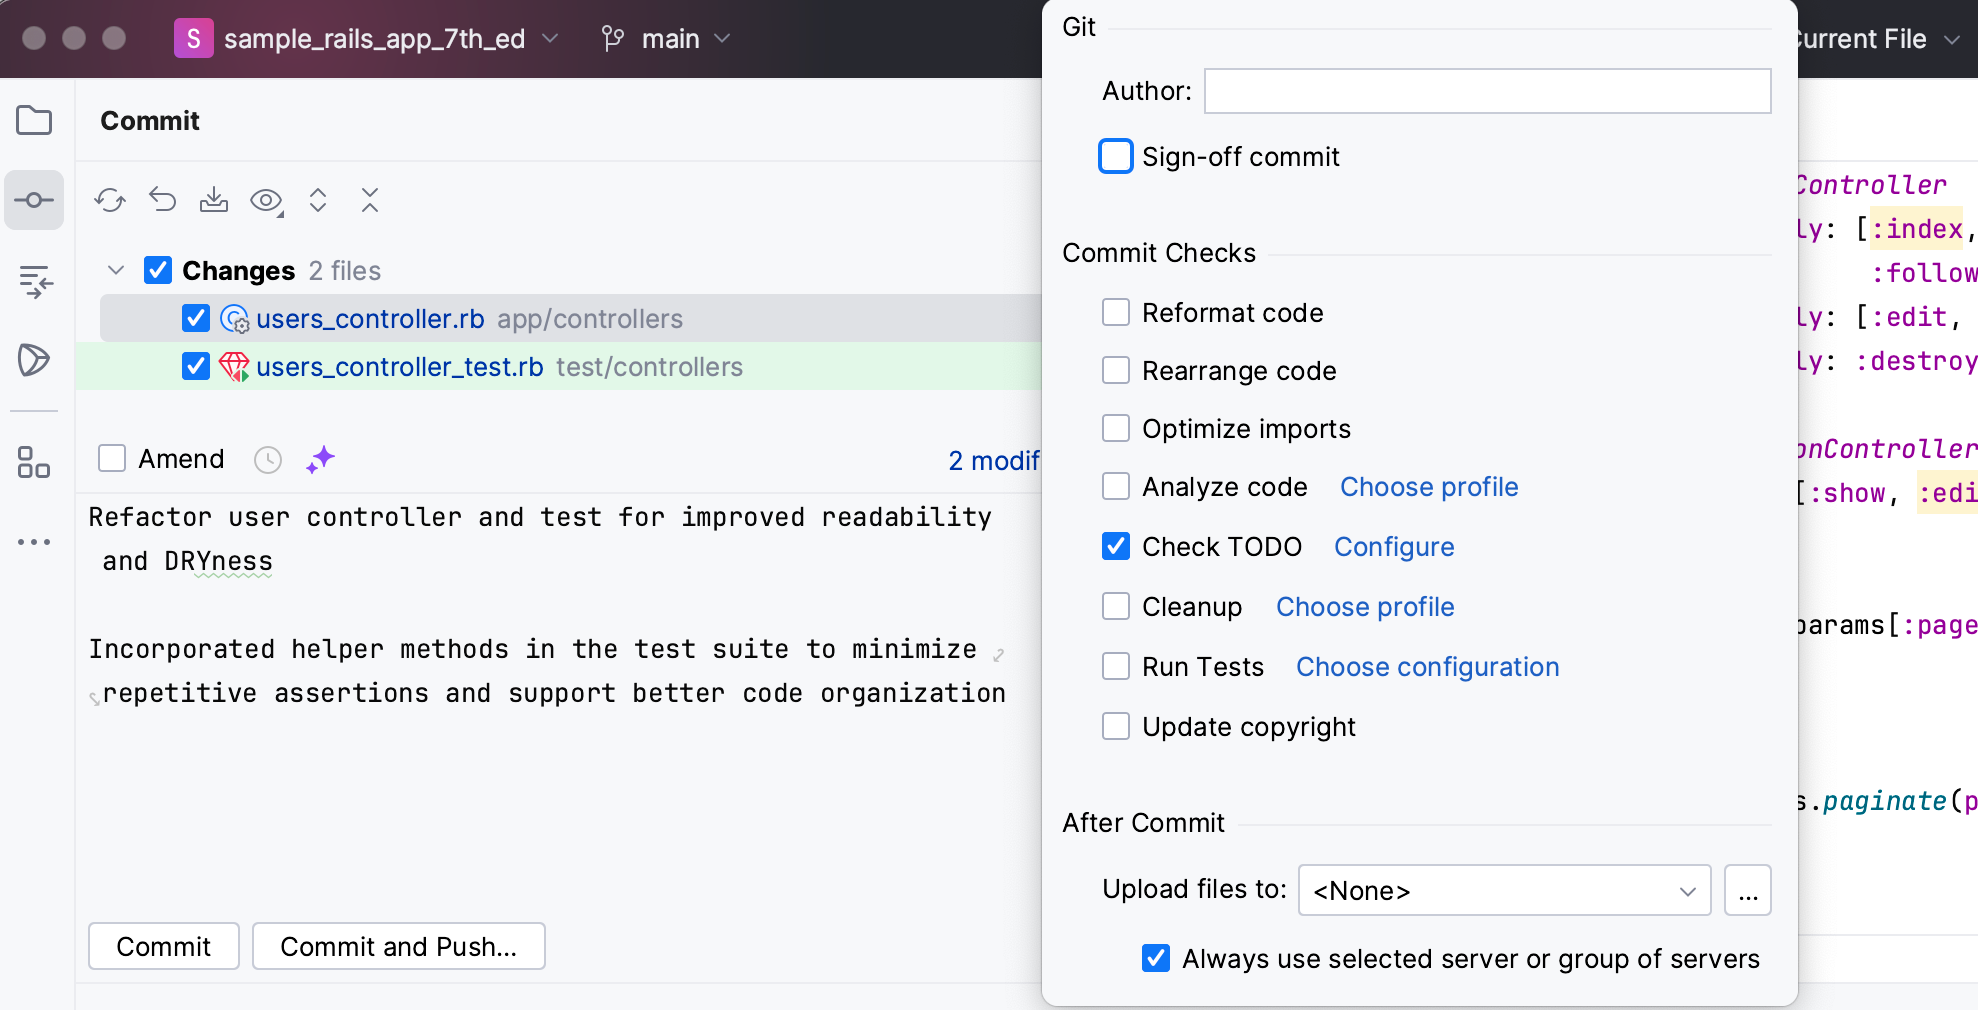Open commit message history clock icon
The height and width of the screenshot is (1010, 1978).
pyautogui.click(x=267, y=459)
